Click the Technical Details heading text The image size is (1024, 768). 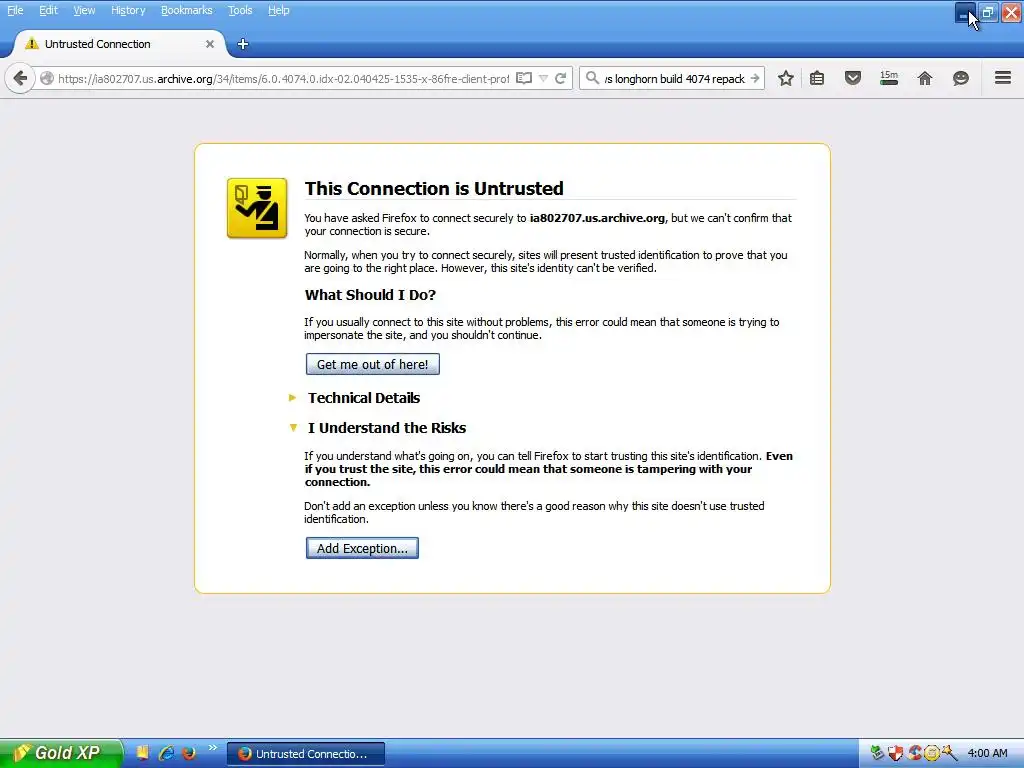click(x=364, y=398)
